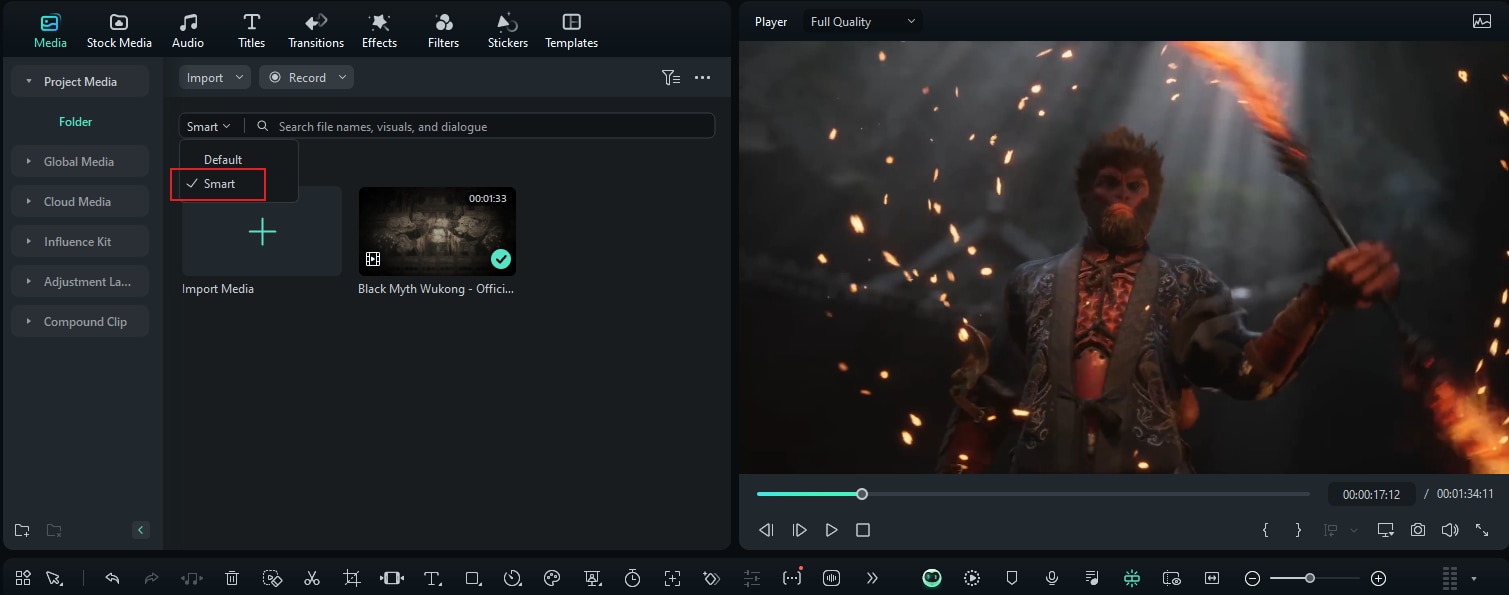Open the player display settings icon
The width and height of the screenshot is (1509, 595).
tap(1385, 530)
